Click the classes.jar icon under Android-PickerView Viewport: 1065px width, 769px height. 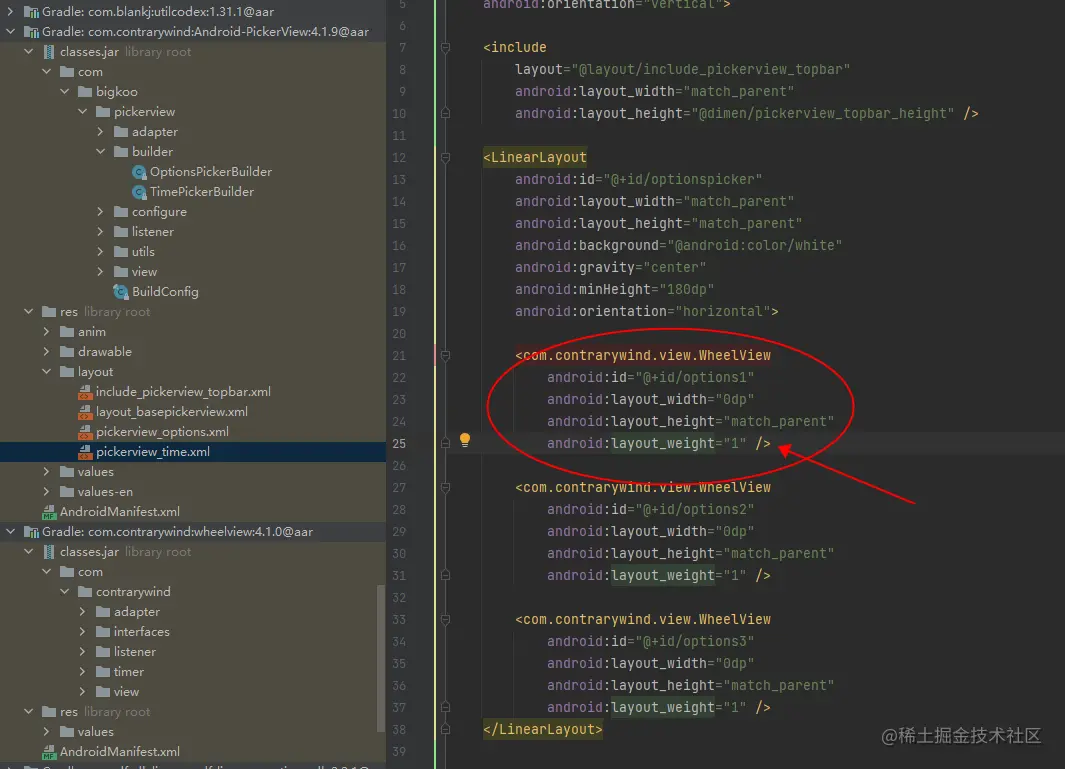click(49, 52)
